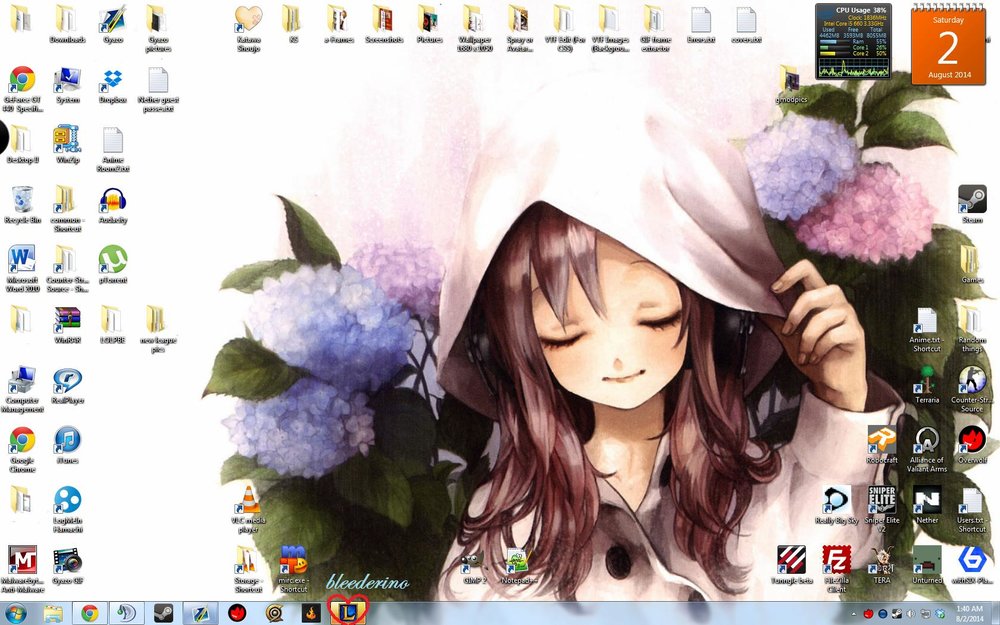Open the Storage - Shortcut folder
This screenshot has width=1000, height=625.
(248, 569)
